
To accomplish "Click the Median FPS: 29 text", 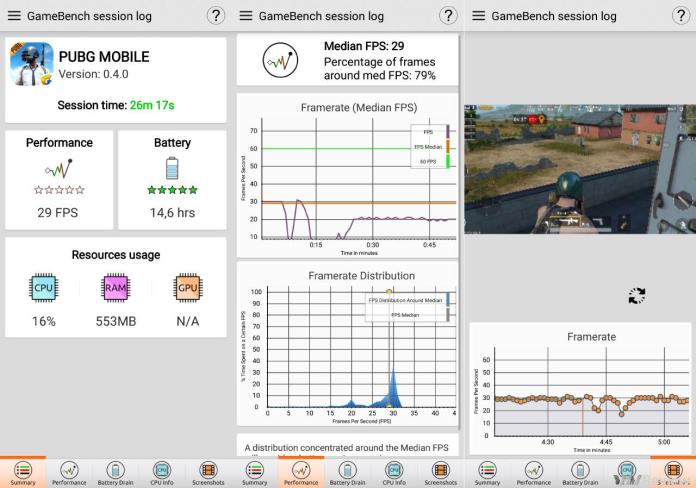I will point(364,46).
